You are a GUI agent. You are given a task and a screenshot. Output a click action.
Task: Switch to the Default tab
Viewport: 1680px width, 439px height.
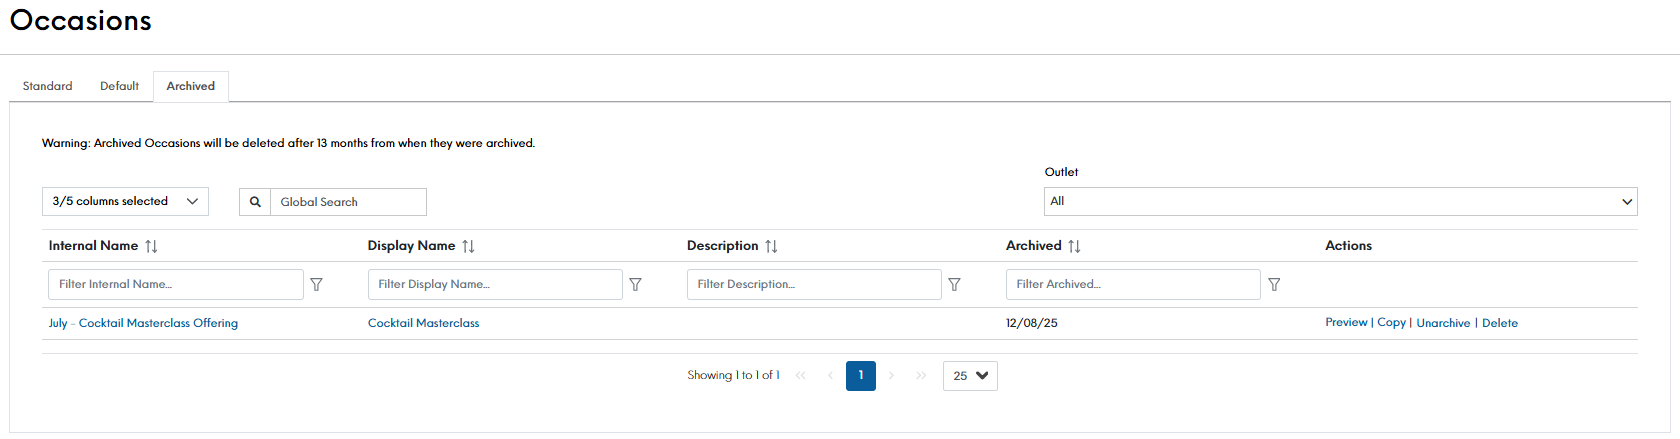(119, 86)
